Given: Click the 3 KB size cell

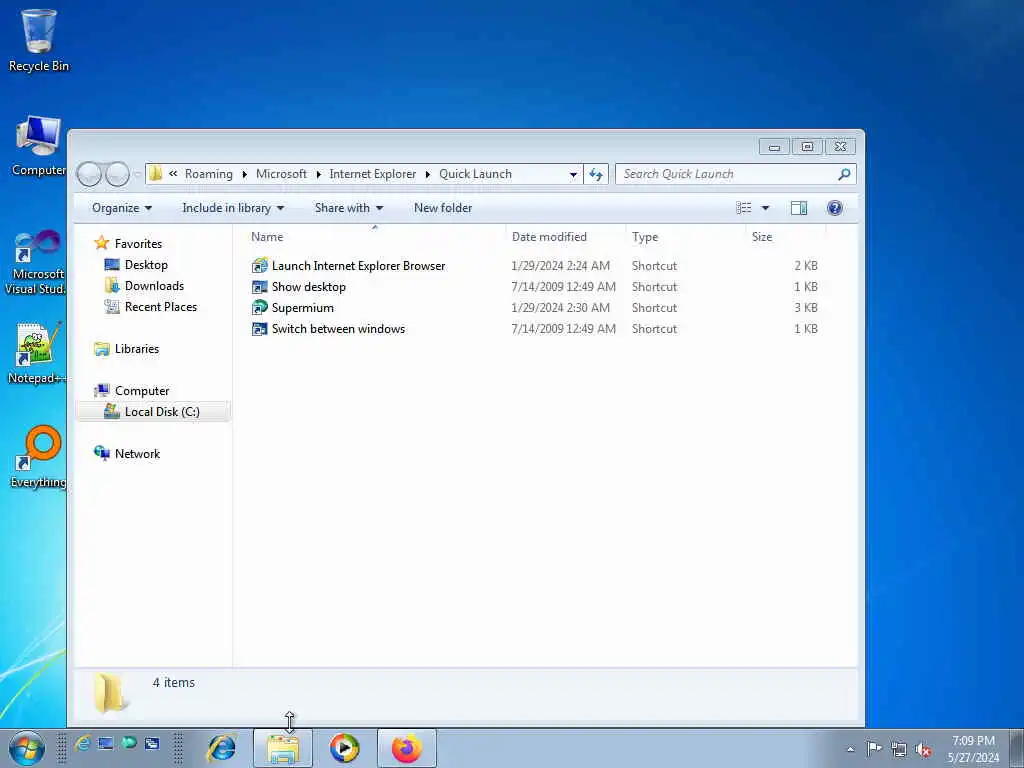Looking at the screenshot, I should pos(806,308).
